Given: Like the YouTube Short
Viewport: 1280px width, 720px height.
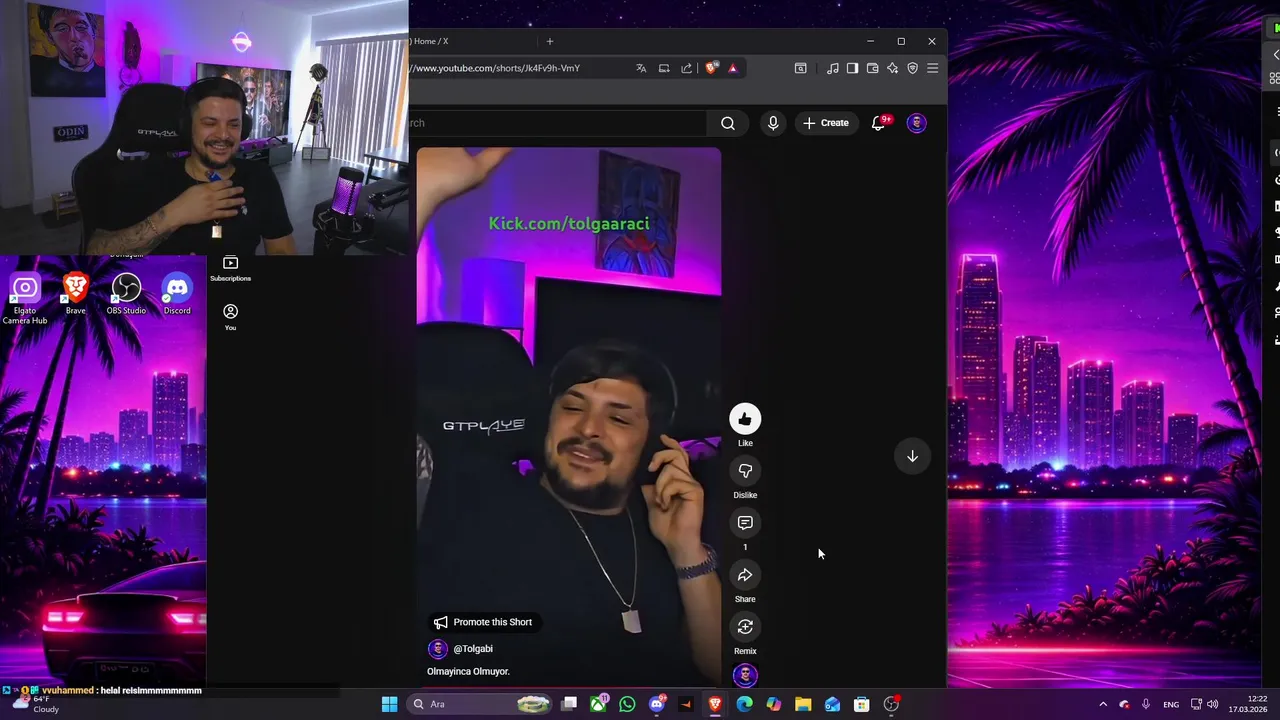Looking at the screenshot, I should click(x=745, y=419).
